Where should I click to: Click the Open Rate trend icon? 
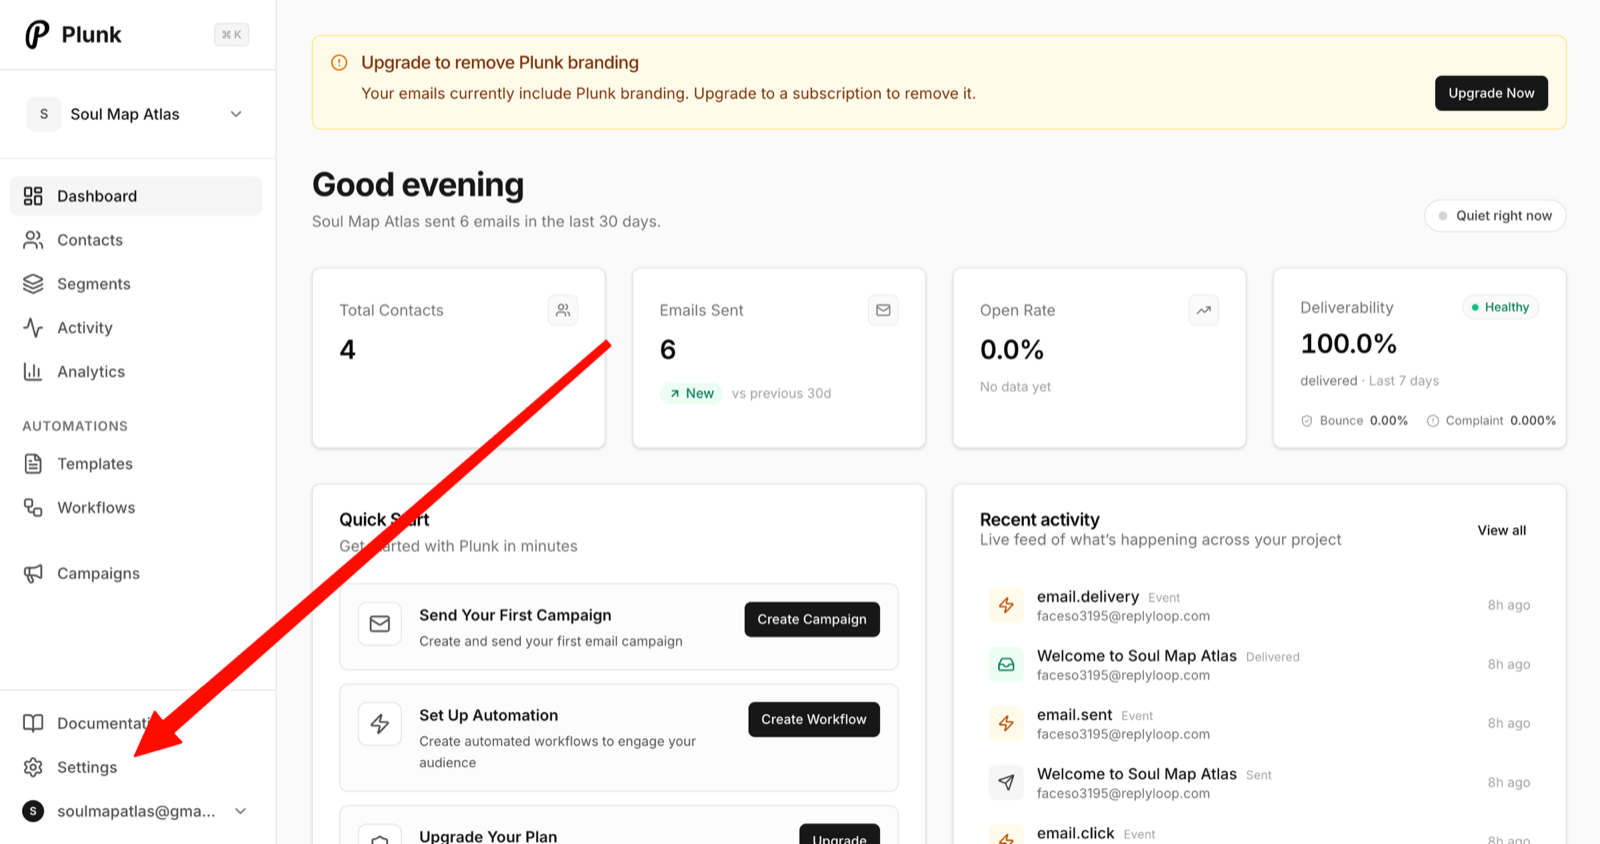(1203, 310)
